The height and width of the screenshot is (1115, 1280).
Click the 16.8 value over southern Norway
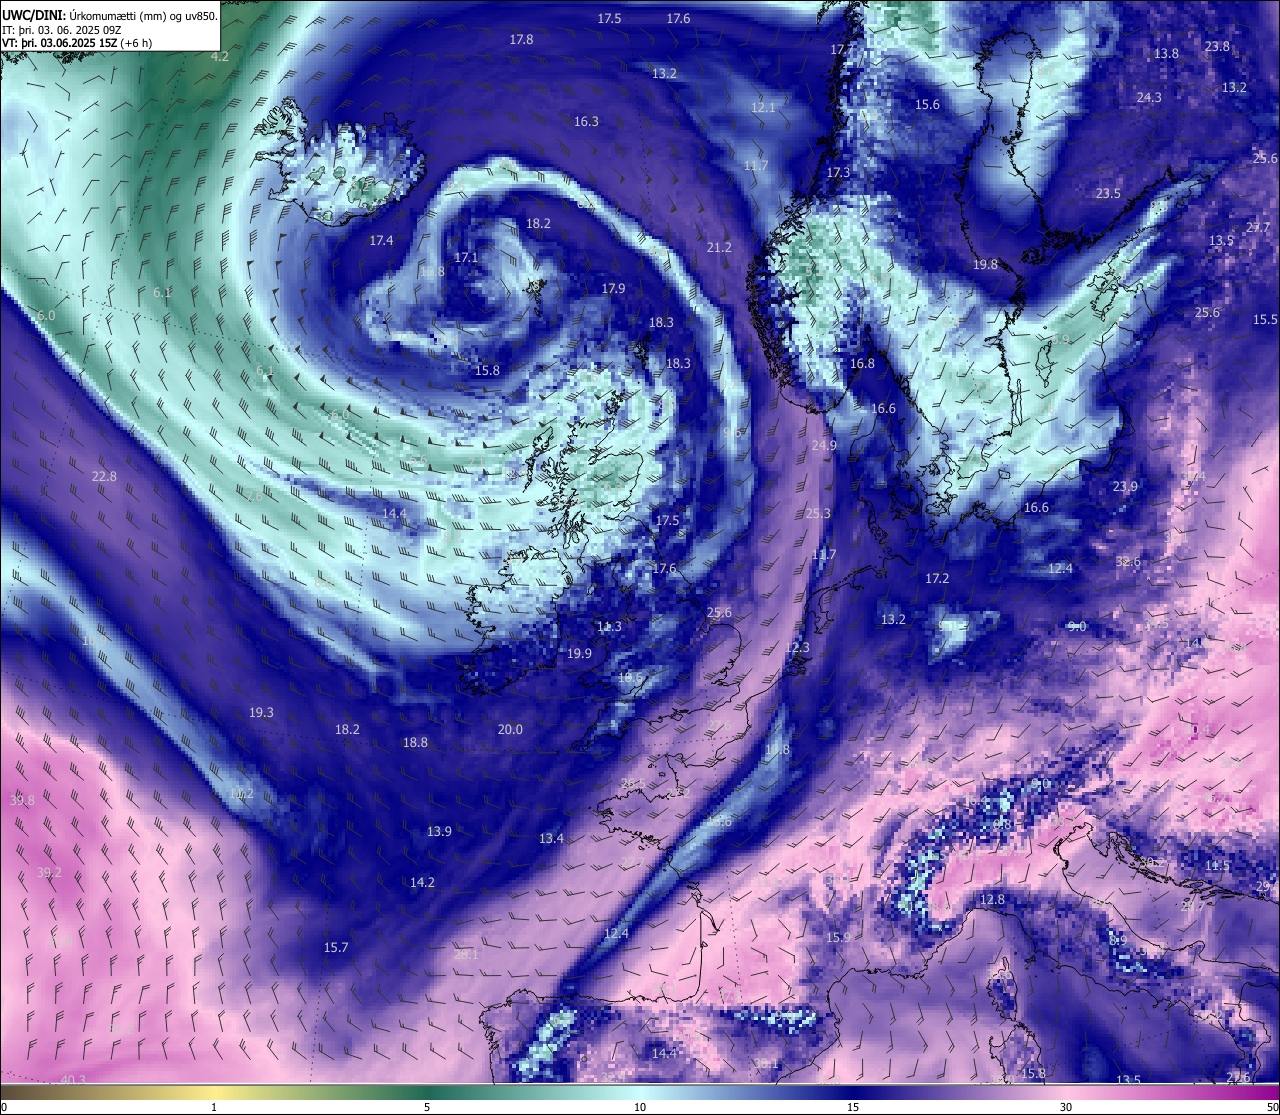click(862, 364)
